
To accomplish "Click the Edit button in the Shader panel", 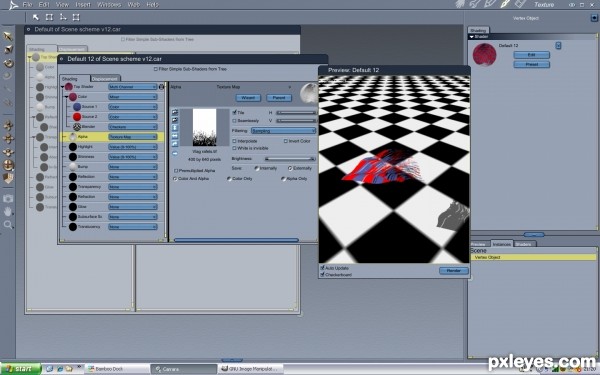I will [x=532, y=55].
